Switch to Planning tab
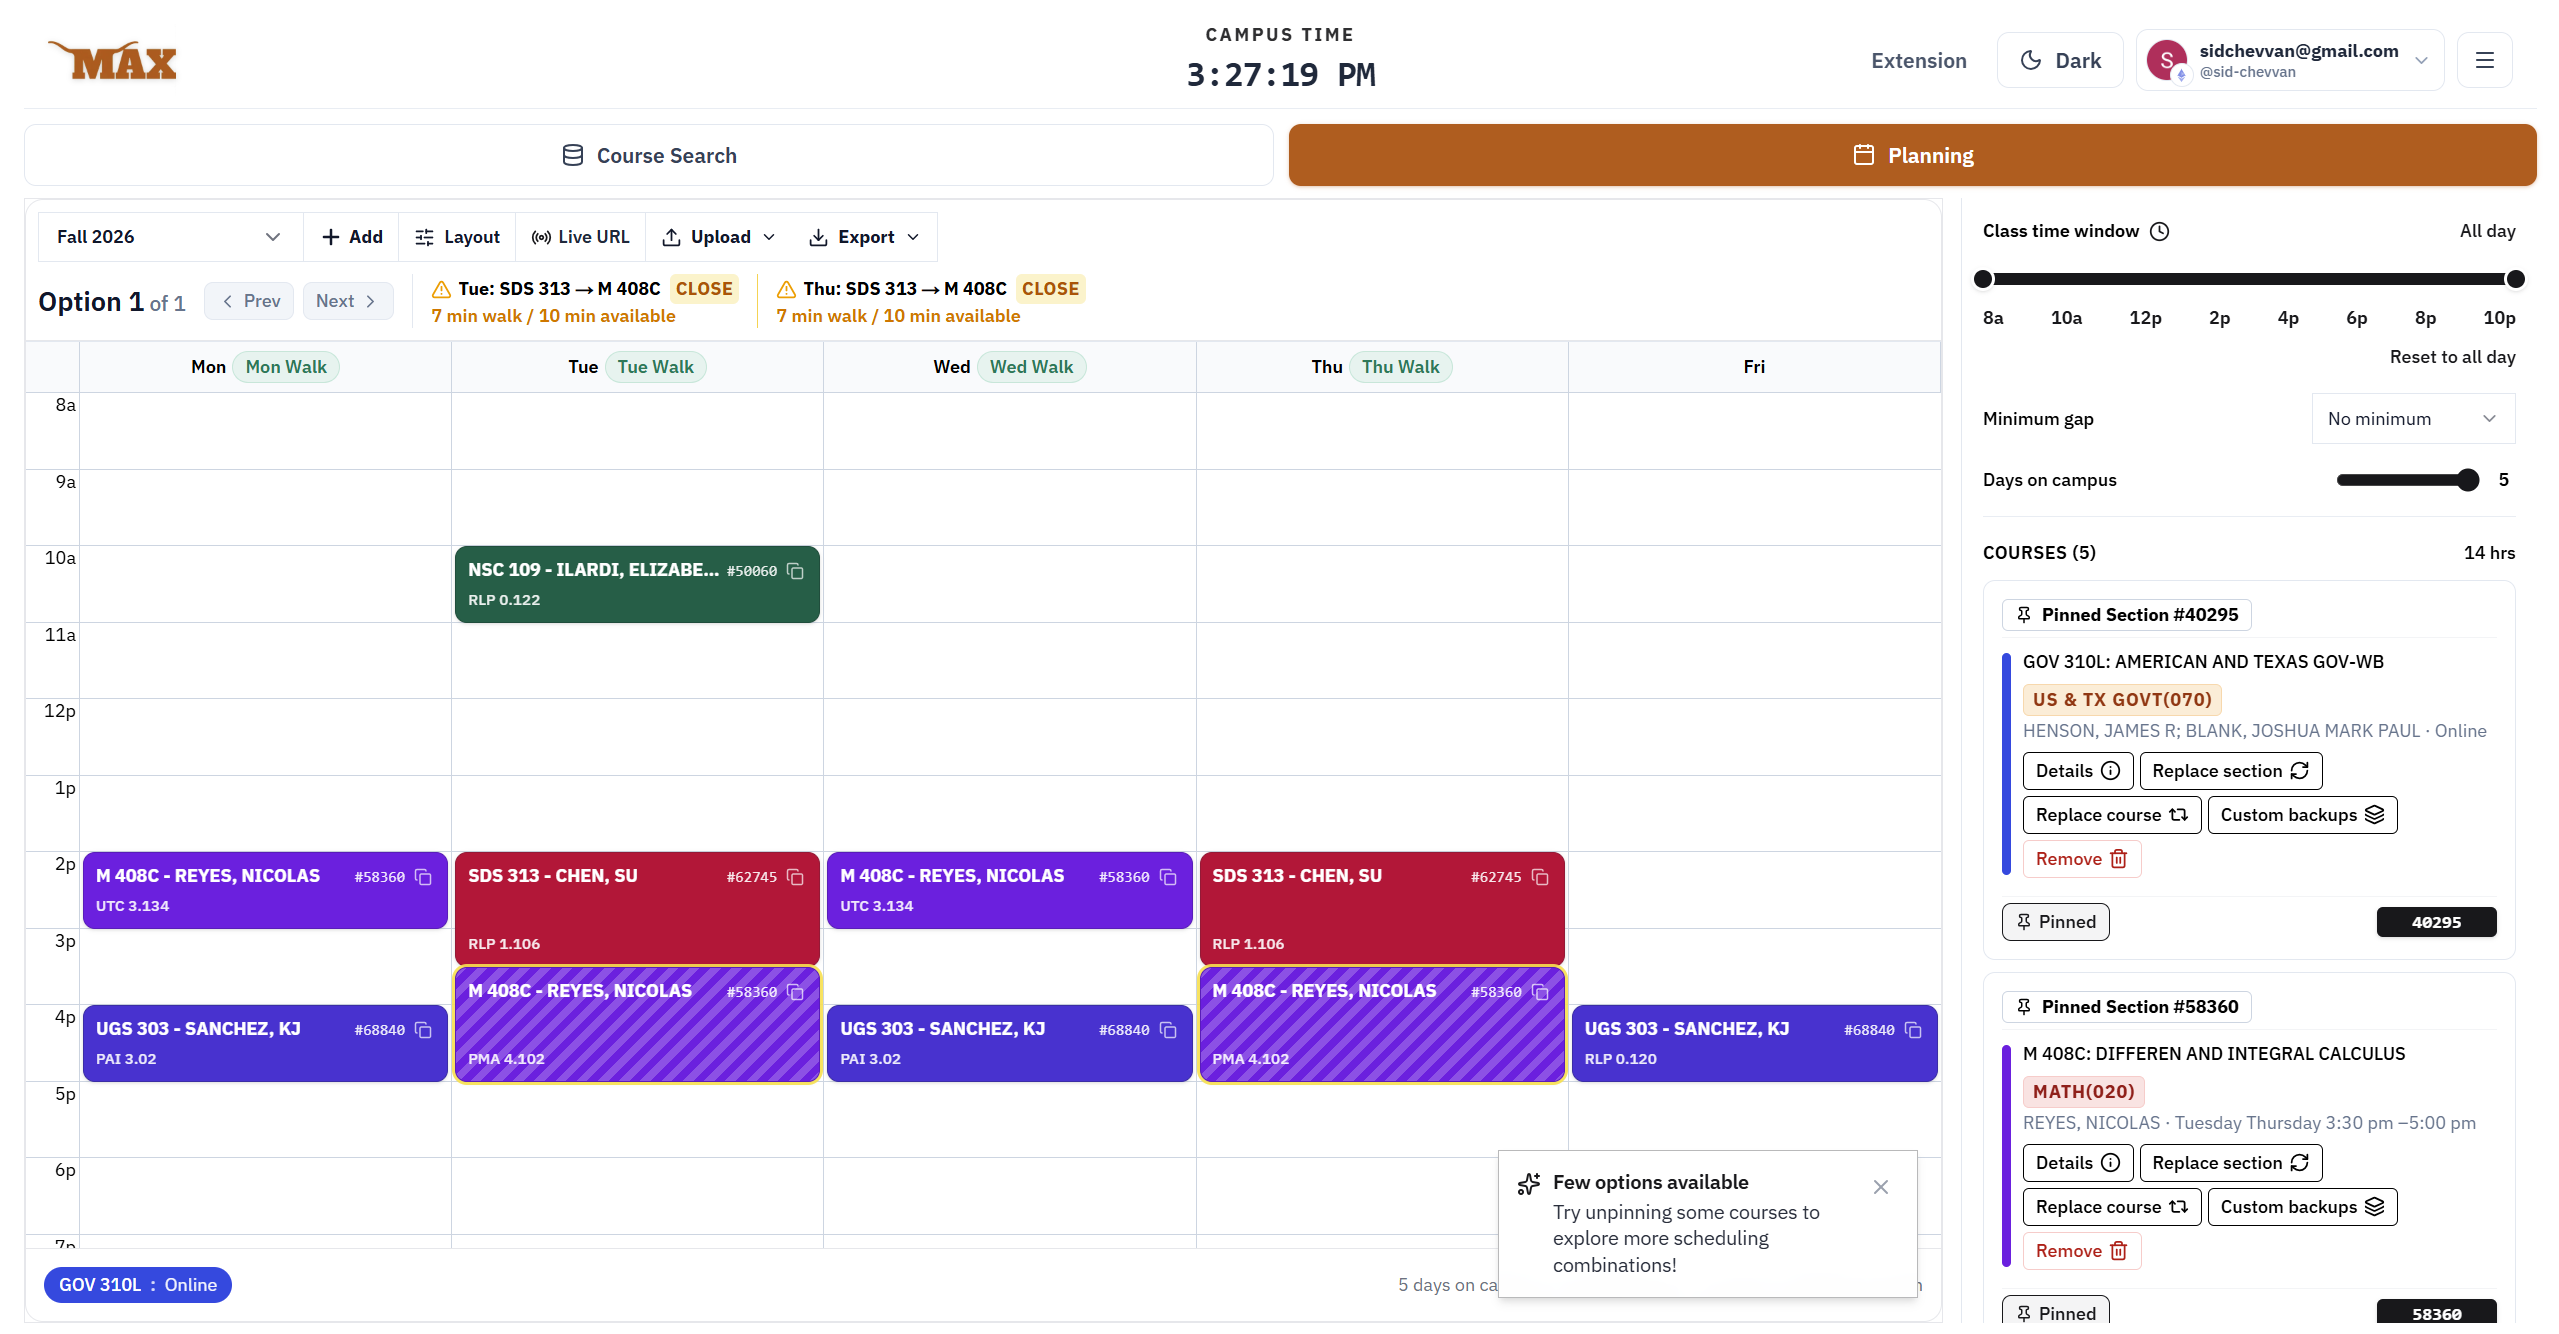2559x1334 pixels. coord(1912,156)
